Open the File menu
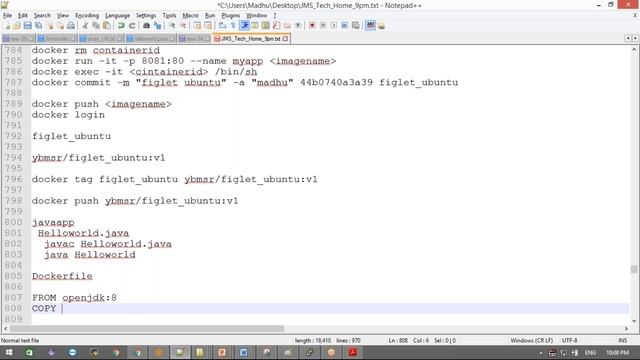This screenshot has width=640, height=360. pyautogui.click(x=7, y=16)
